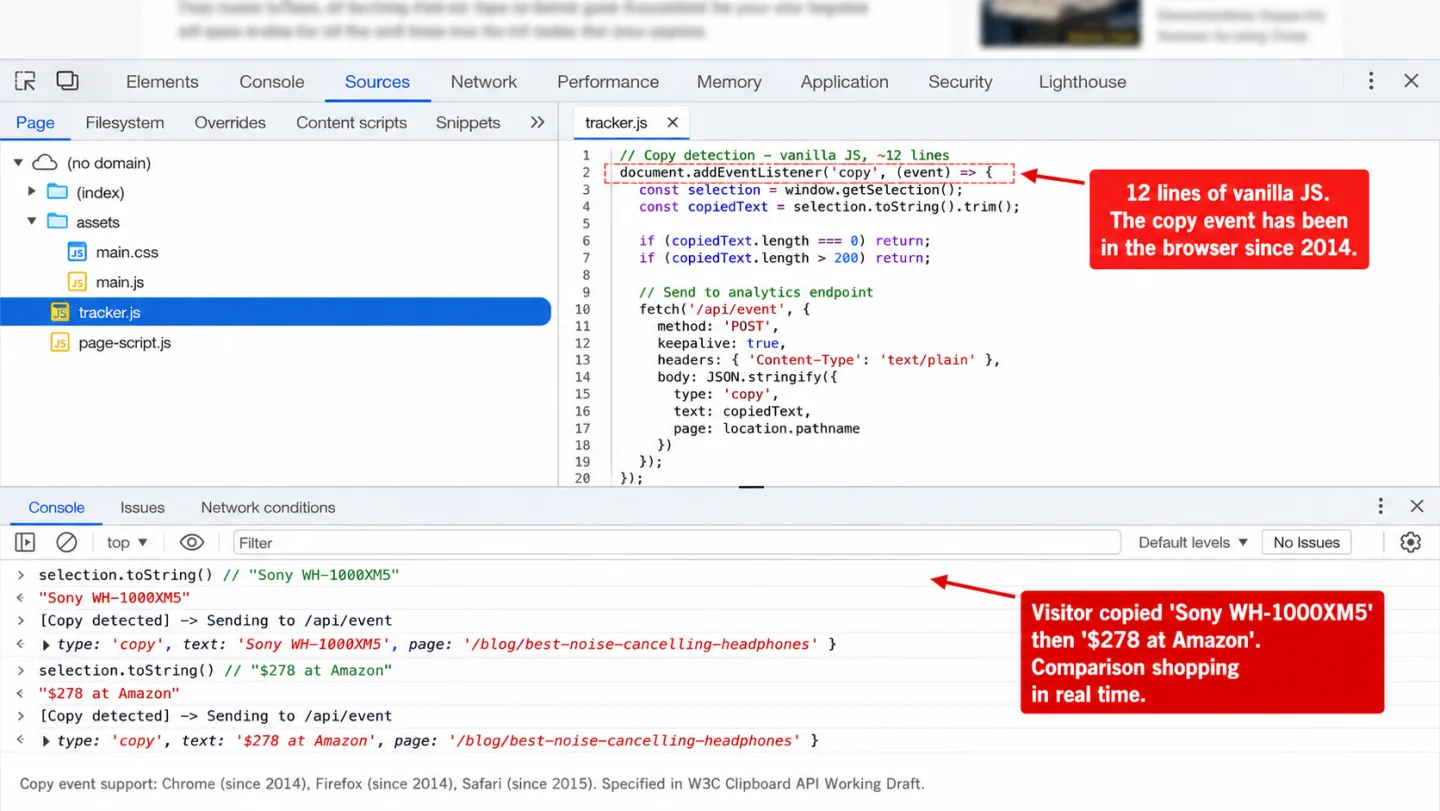Image resolution: width=1440 pixels, height=811 pixels.
Task: Click line number 10 in the gutter
Action: click(x=583, y=309)
